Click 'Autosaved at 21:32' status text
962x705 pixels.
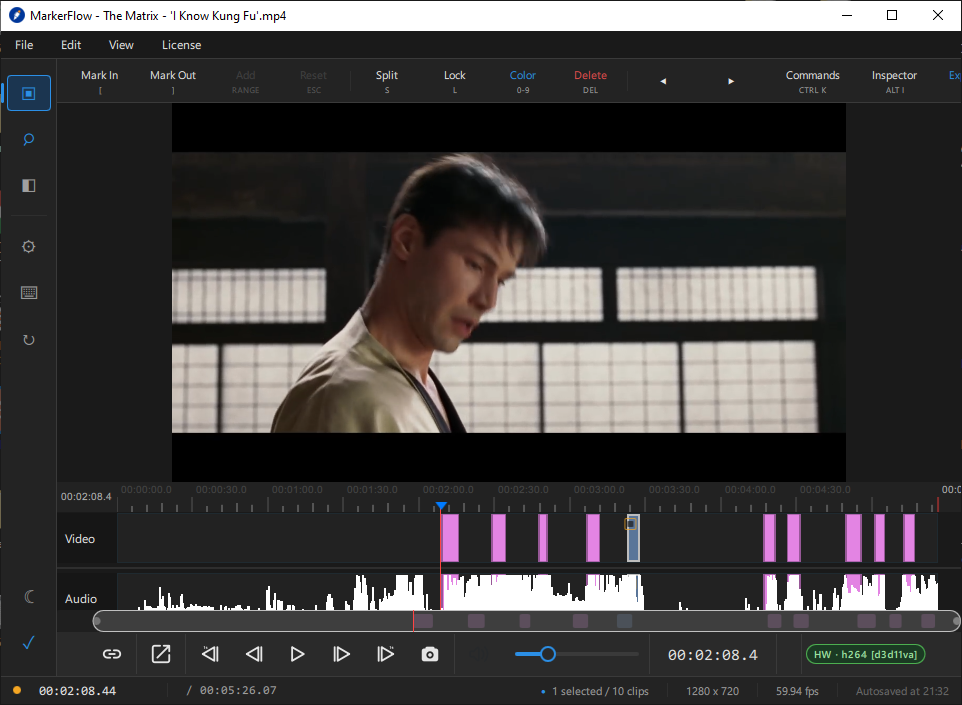[902, 691]
